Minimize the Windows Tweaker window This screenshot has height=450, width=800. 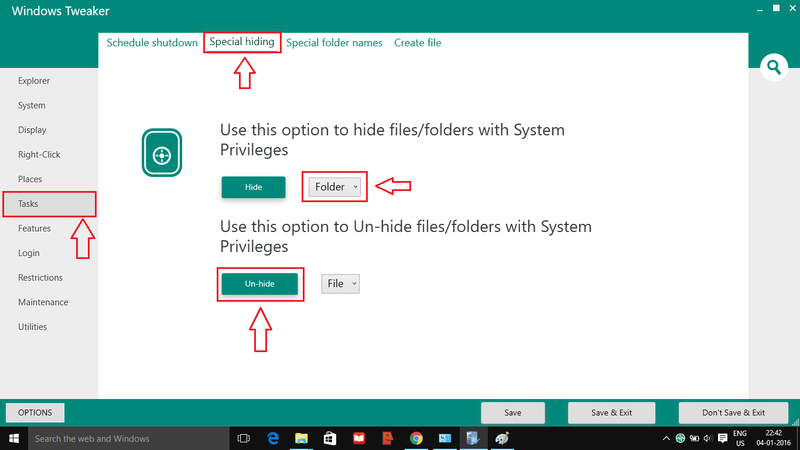coord(760,9)
